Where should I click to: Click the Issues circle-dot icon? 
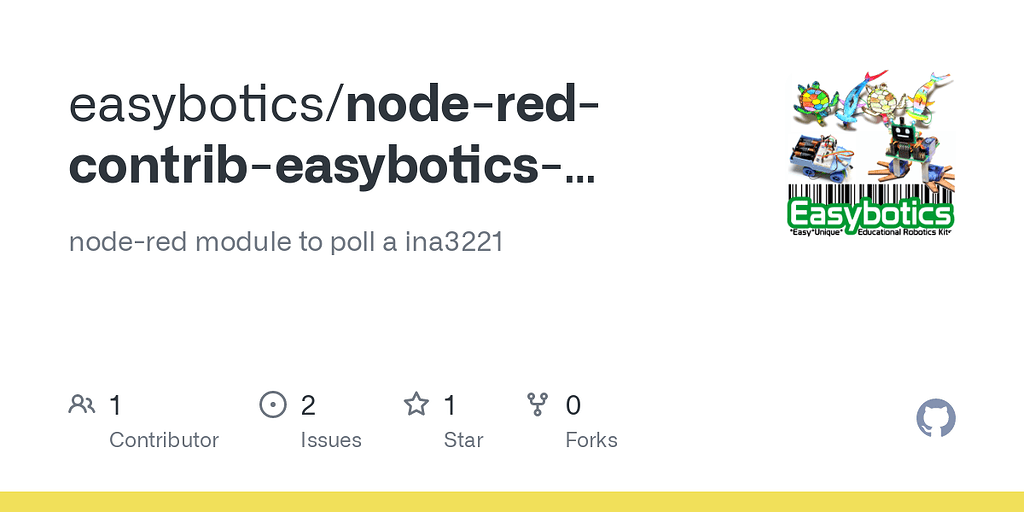coord(273,405)
